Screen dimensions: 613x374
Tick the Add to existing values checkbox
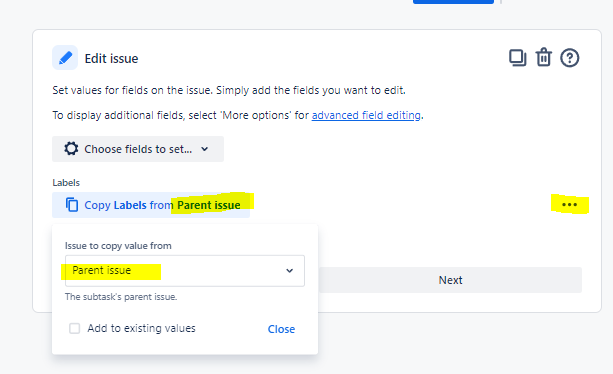point(74,328)
